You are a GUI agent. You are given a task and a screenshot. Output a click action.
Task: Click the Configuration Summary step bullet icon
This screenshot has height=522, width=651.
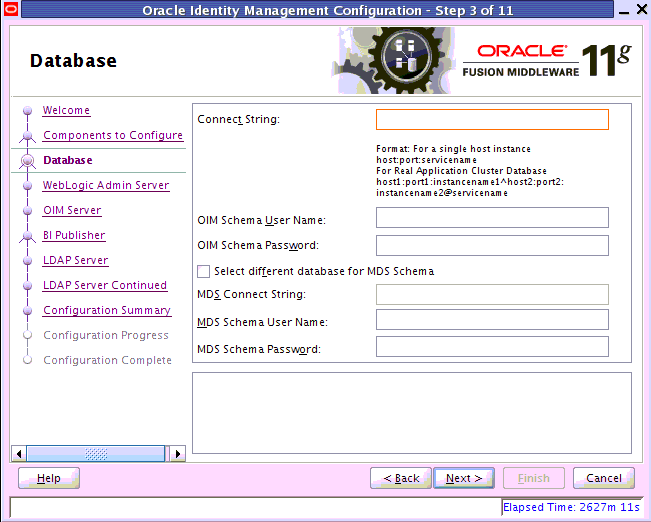[27, 311]
